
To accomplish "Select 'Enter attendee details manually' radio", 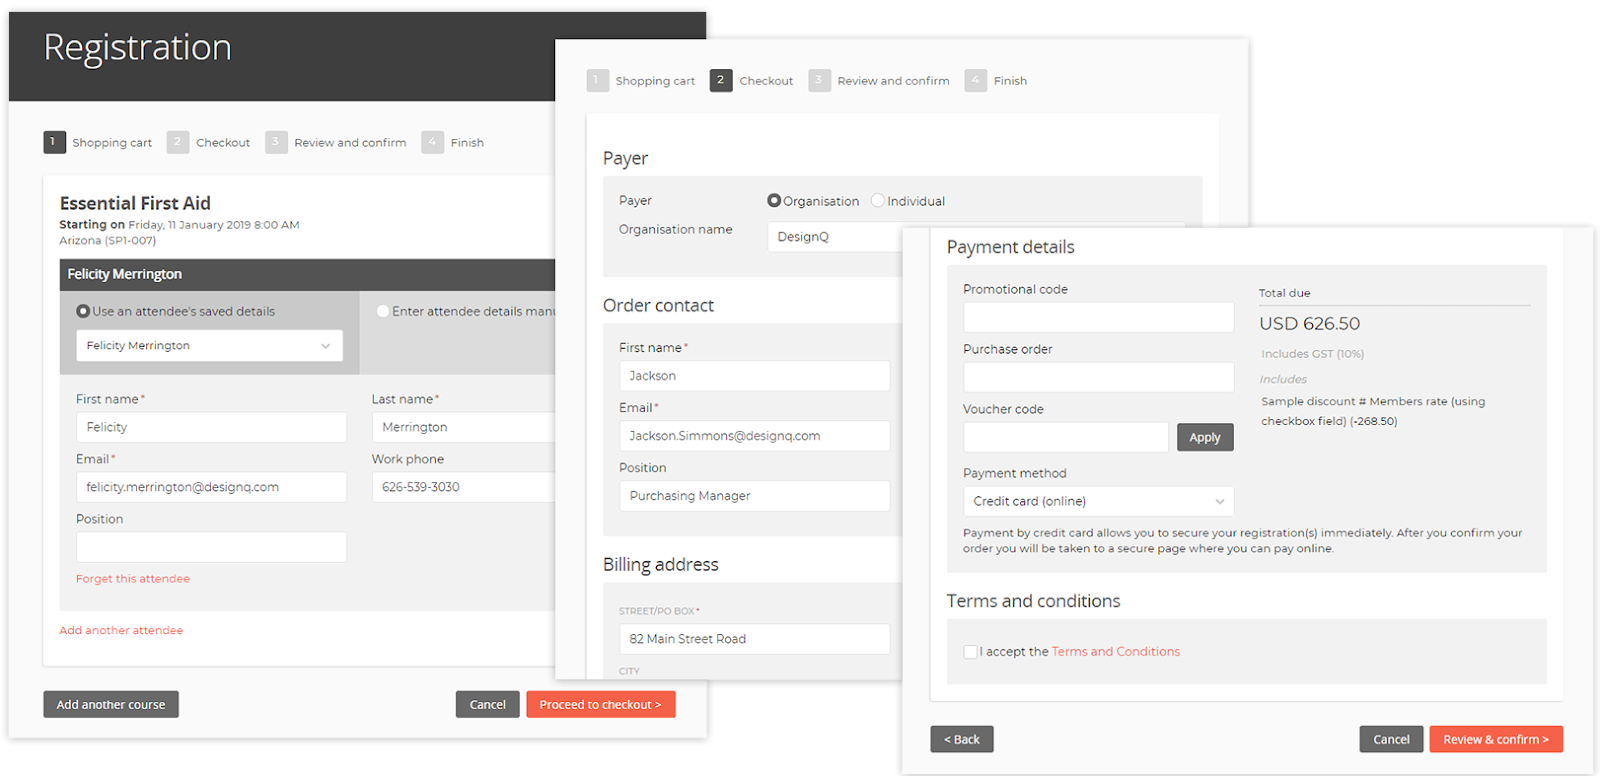I will tap(383, 311).
